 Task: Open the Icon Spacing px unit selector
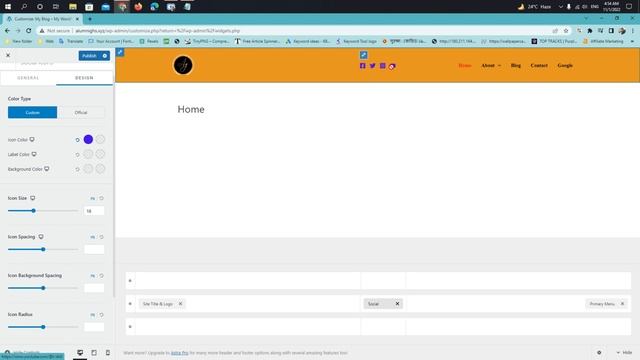(93, 237)
